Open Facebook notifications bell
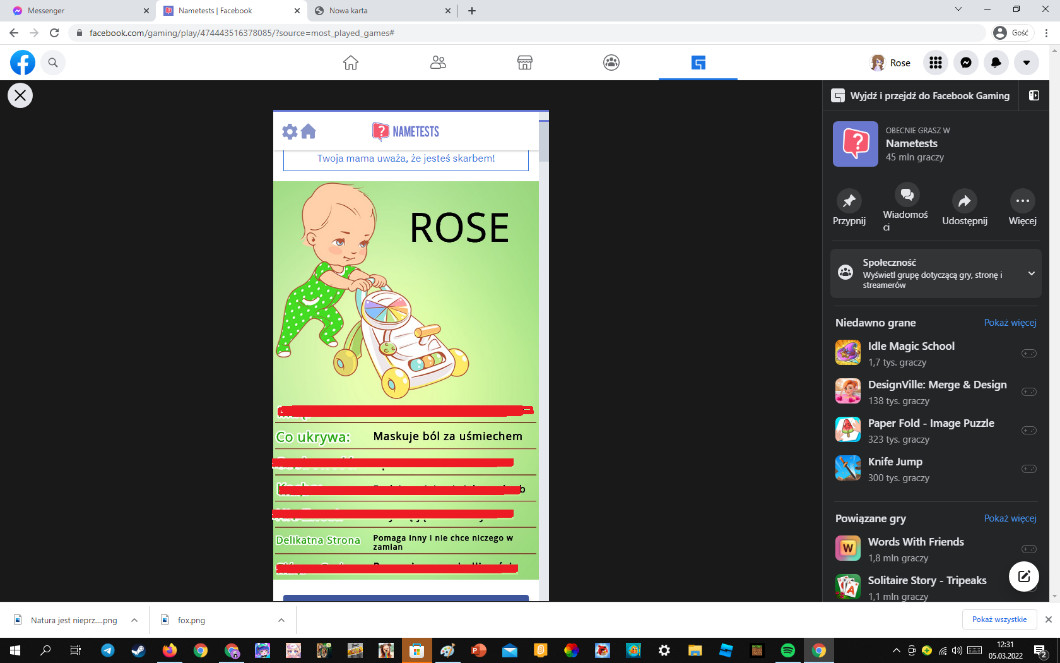The image size is (1060, 663). click(x=996, y=62)
